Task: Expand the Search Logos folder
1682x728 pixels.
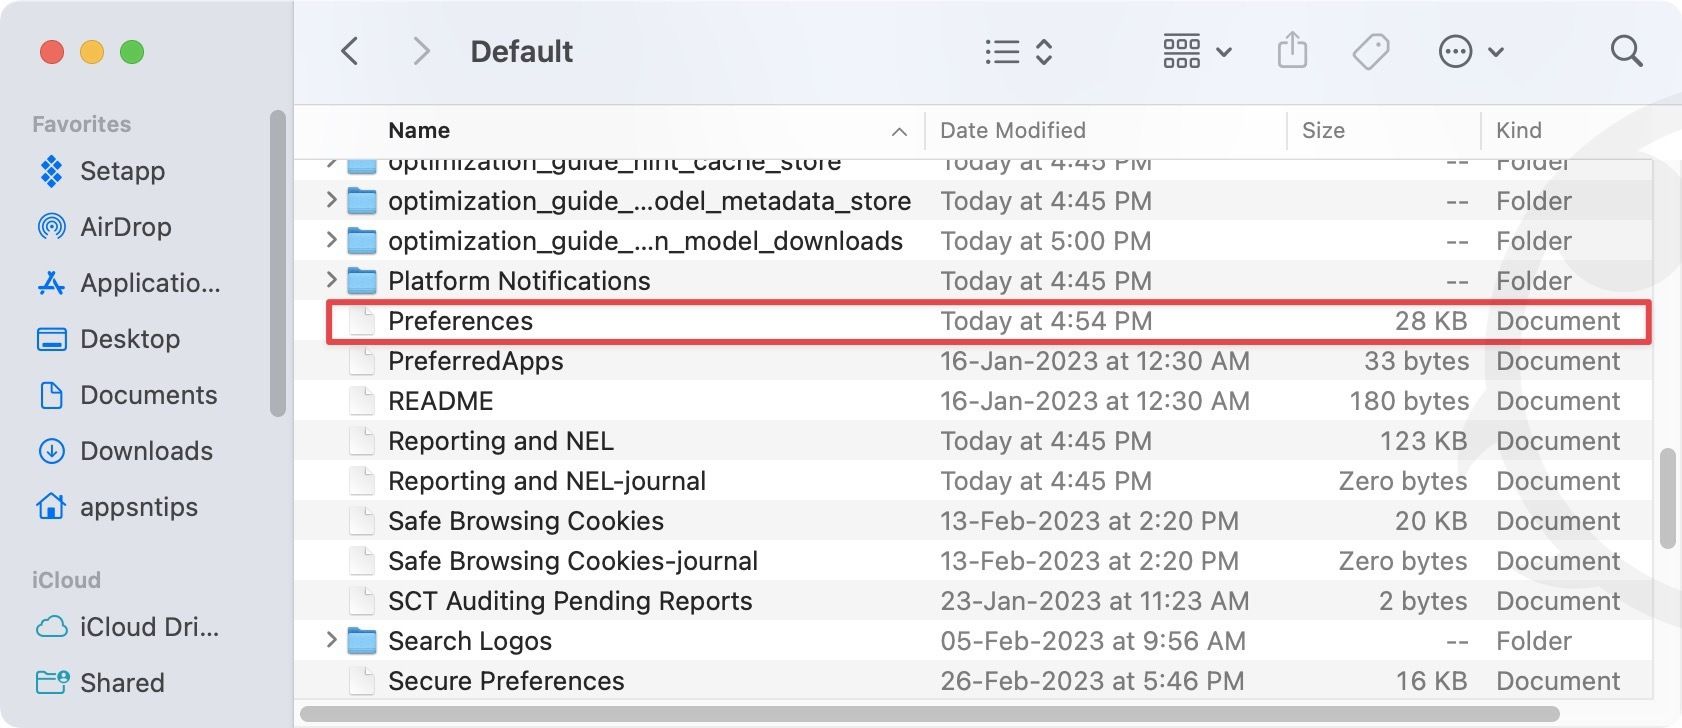Action: coord(331,641)
